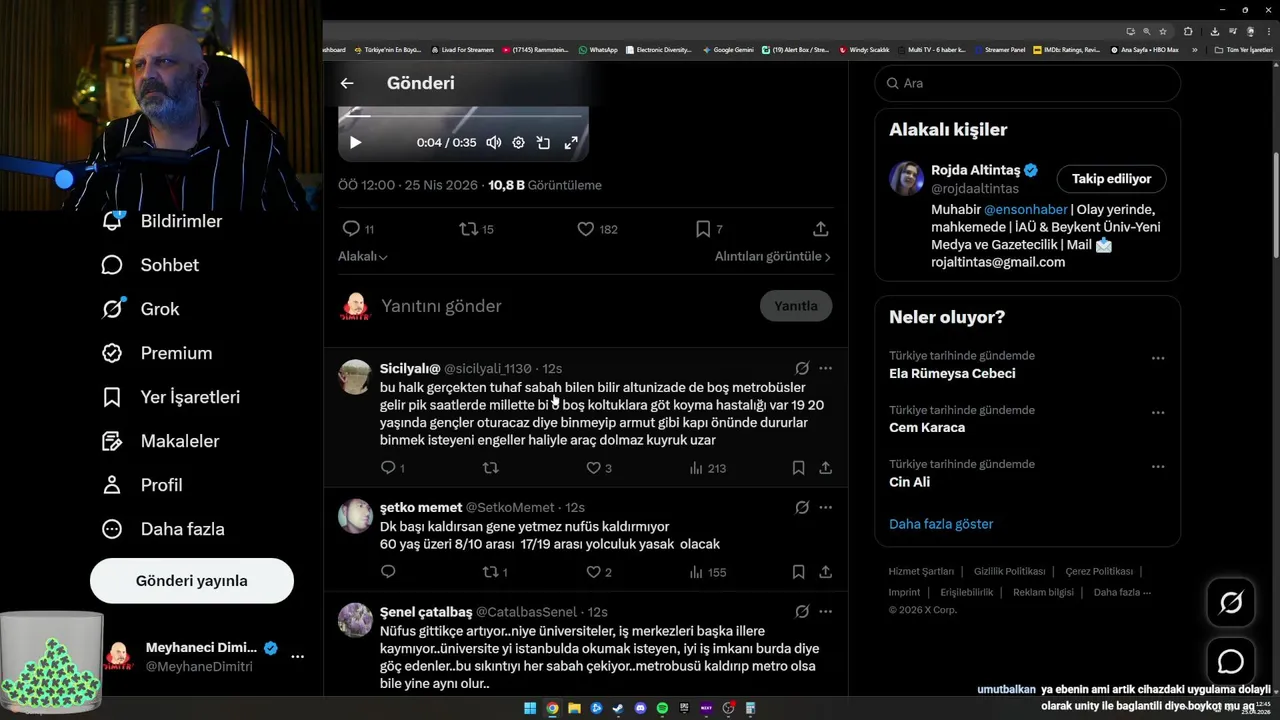Open @ensonhaber mention link
Image resolution: width=1280 pixels, height=720 pixels.
[x=1025, y=210]
